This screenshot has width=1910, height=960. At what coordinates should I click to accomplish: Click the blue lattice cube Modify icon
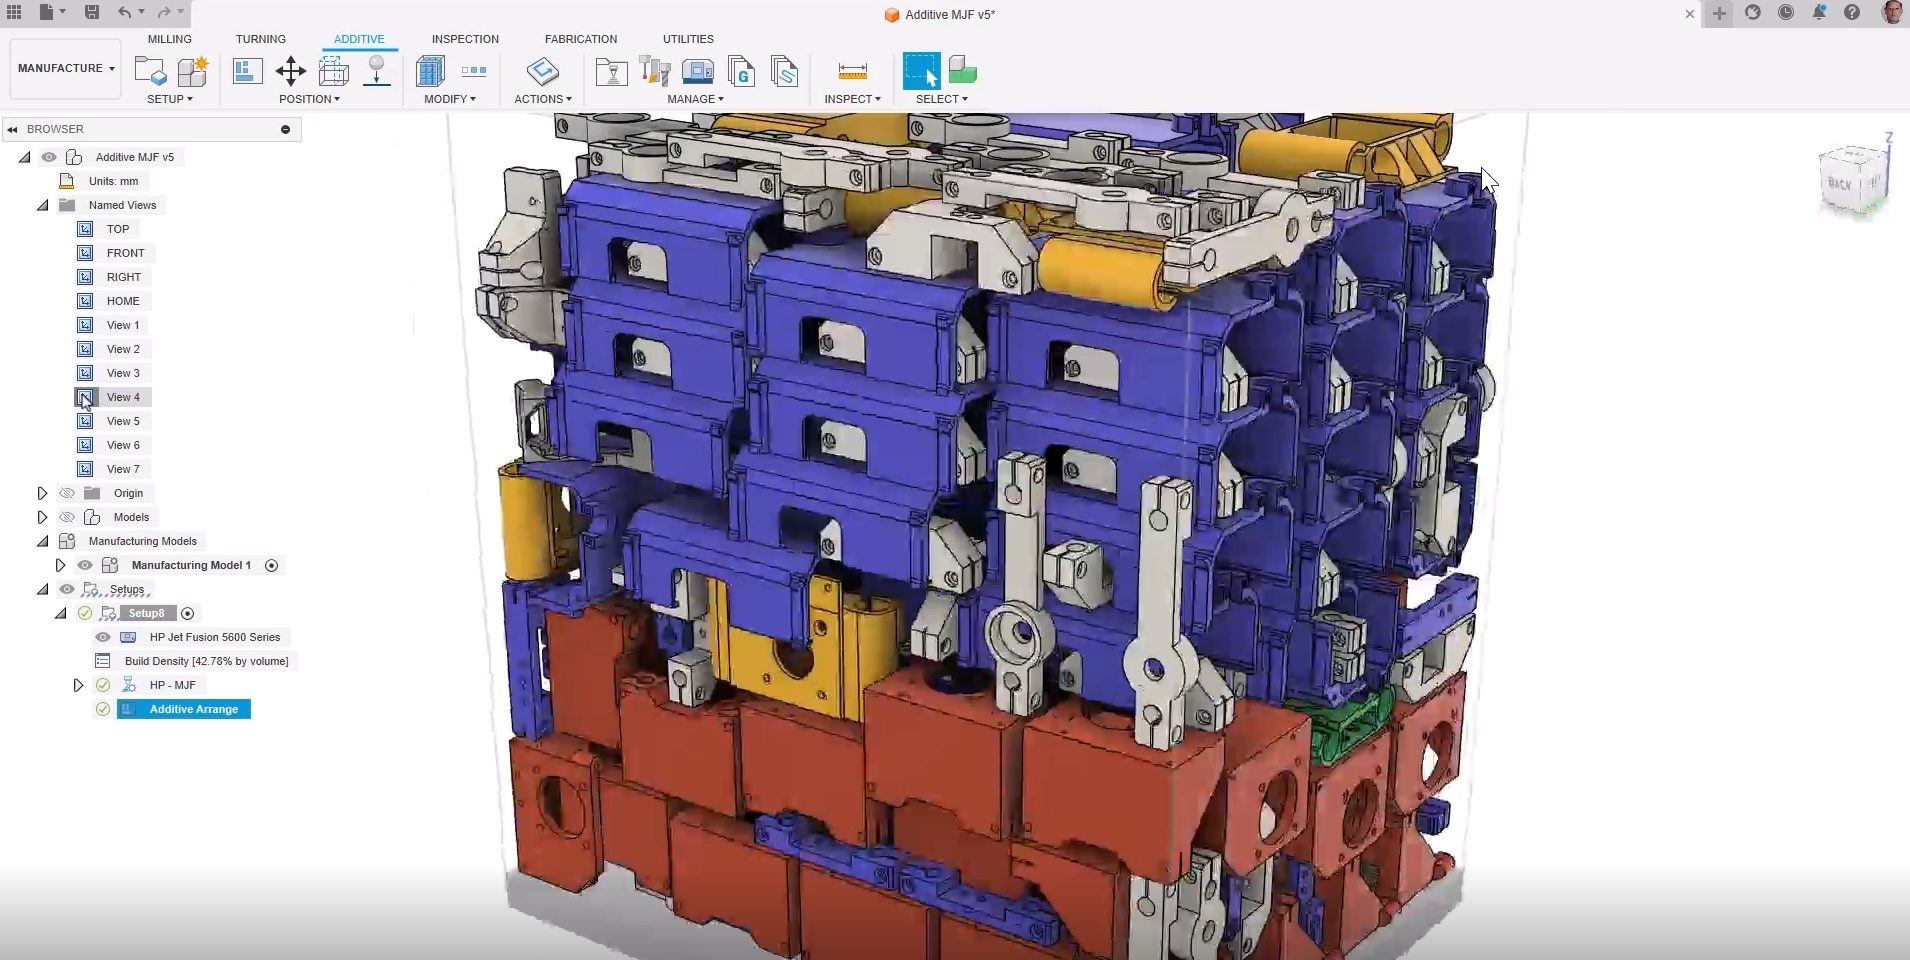(x=430, y=71)
